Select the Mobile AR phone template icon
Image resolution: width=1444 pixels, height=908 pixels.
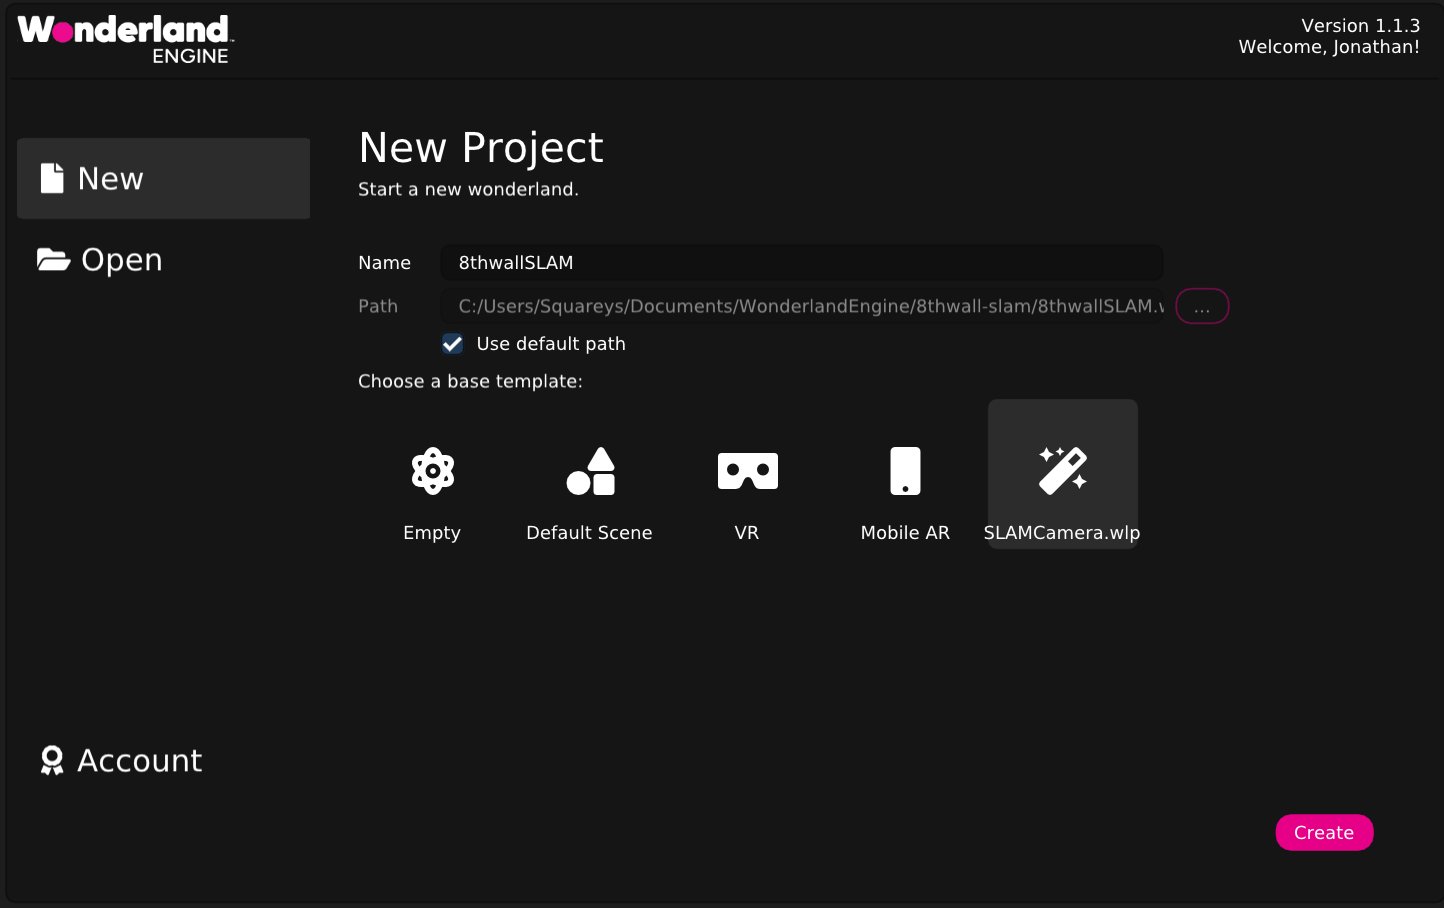(904, 470)
